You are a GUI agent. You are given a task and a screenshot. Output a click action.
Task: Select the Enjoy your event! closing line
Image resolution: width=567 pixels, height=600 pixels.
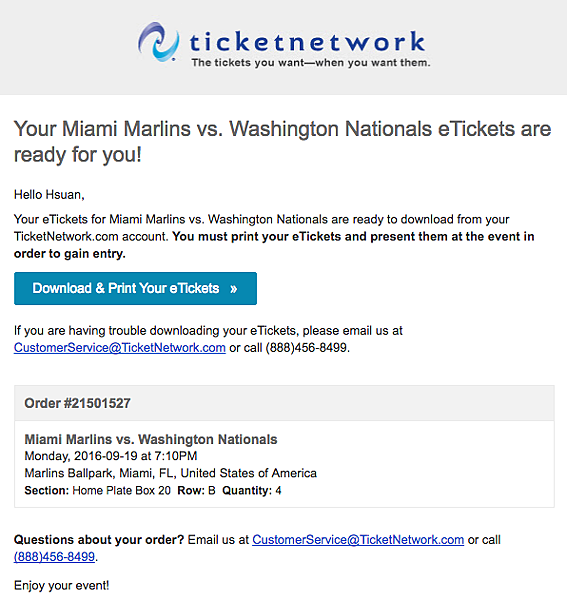pyautogui.click(x=62, y=585)
